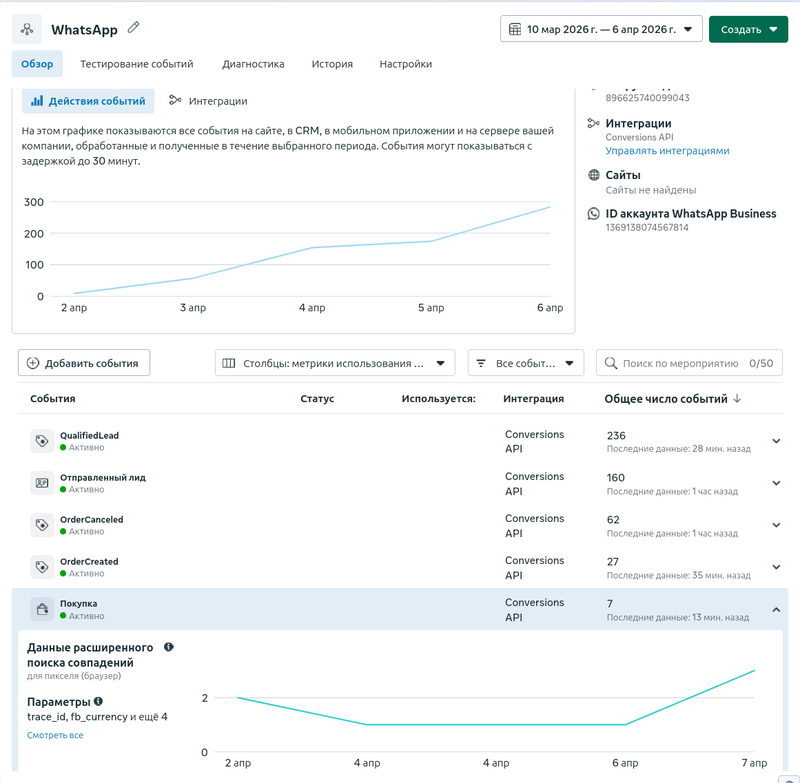Edit the WhatsApp name with the pencil icon
Image resolution: width=800 pixels, height=783 pixels.
click(133, 28)
